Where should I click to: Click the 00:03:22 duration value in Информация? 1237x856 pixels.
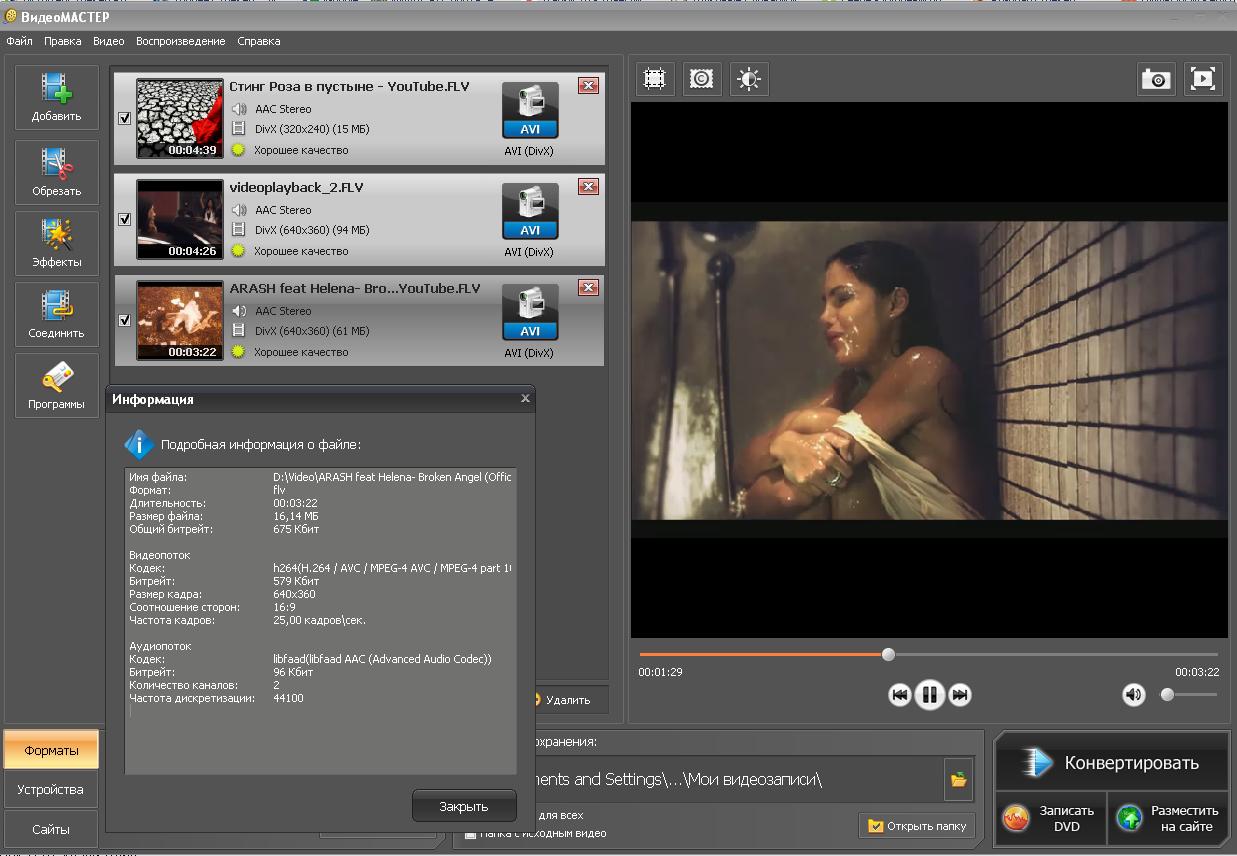[295, 503]
